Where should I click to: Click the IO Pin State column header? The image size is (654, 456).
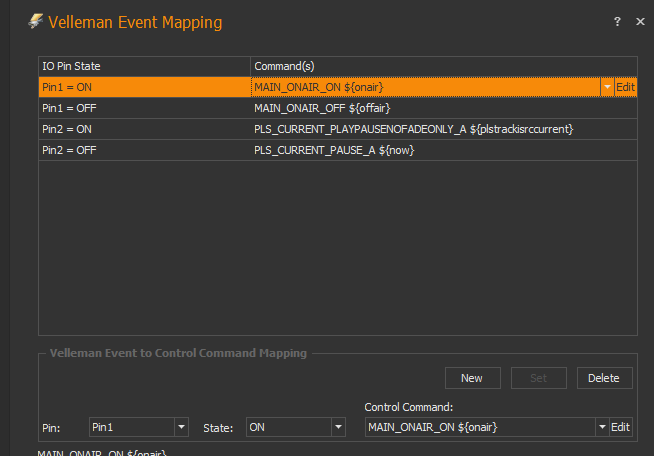145,66
